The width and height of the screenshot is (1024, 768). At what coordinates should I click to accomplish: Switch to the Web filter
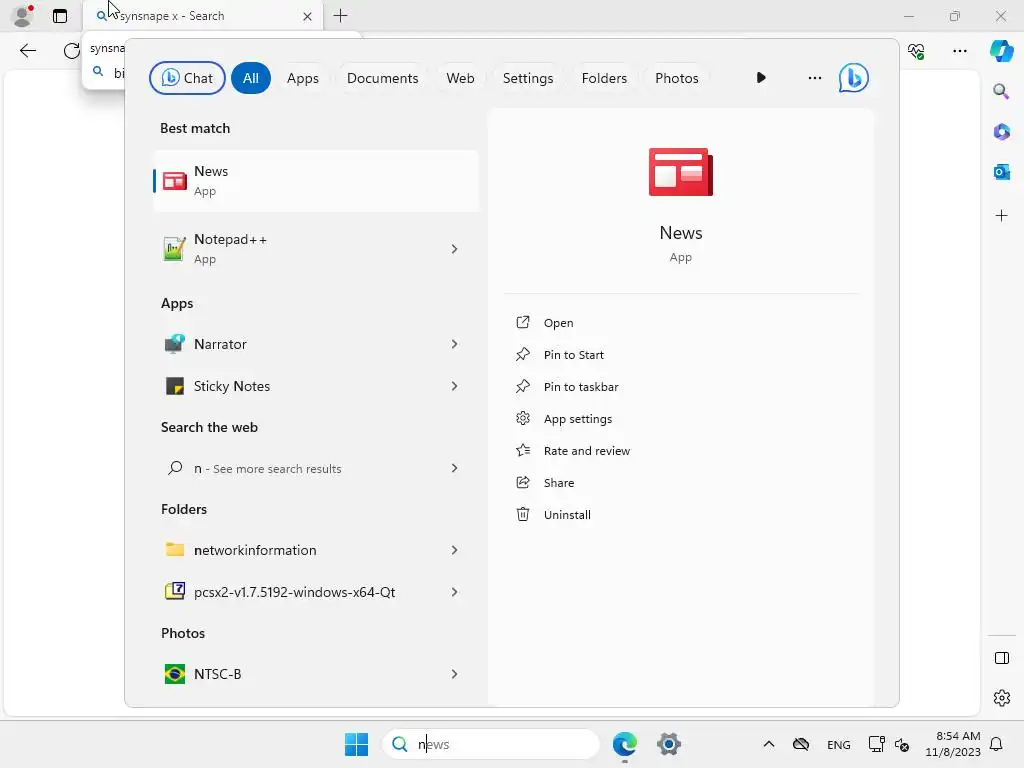[460, 78]
